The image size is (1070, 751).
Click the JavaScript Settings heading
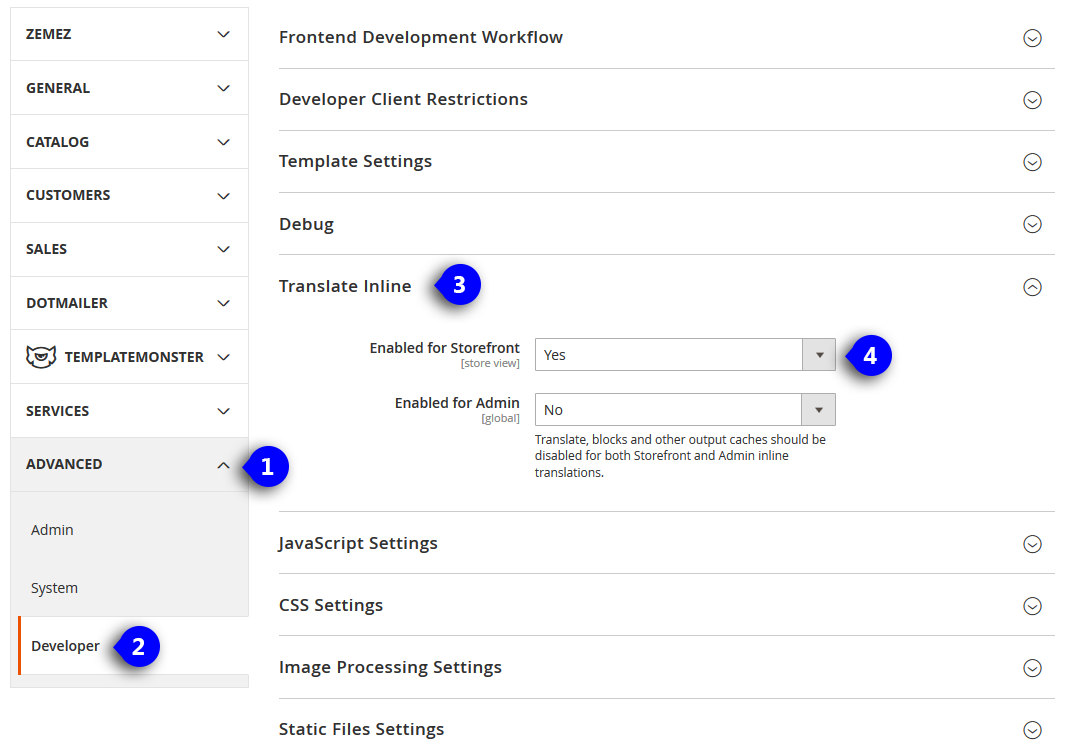tap(358, 544)
